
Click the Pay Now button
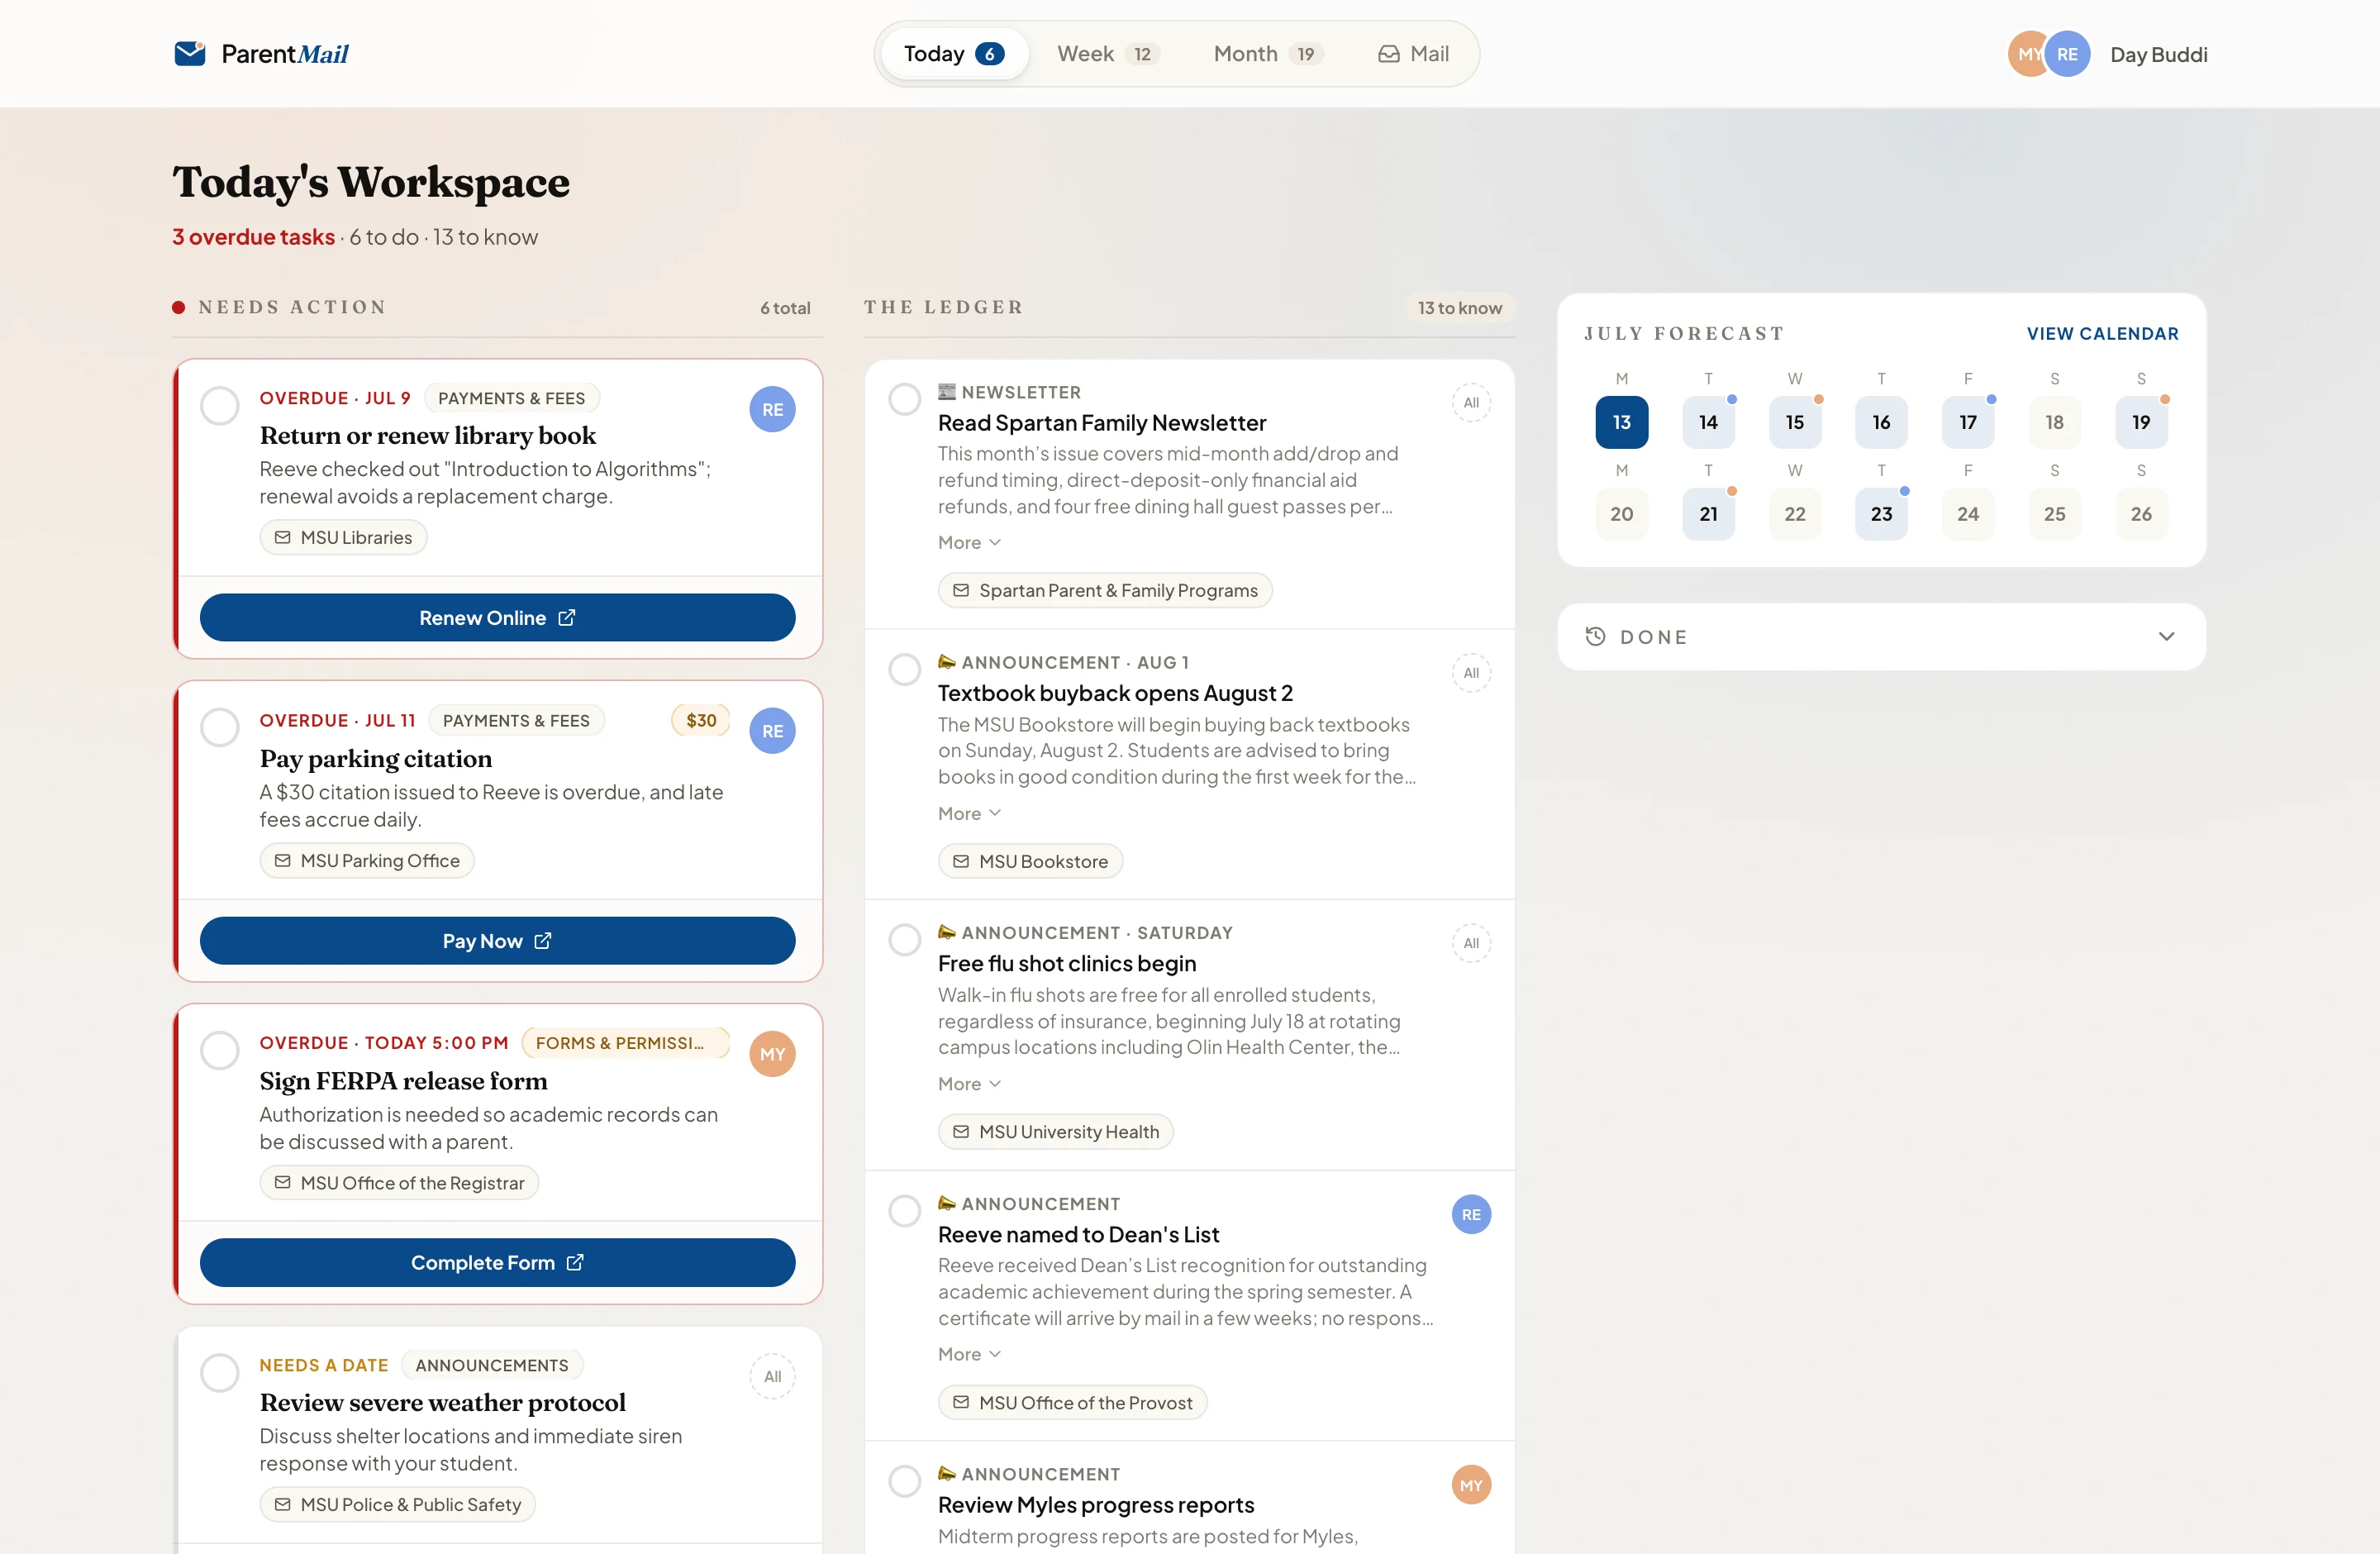tap(497, 940)
